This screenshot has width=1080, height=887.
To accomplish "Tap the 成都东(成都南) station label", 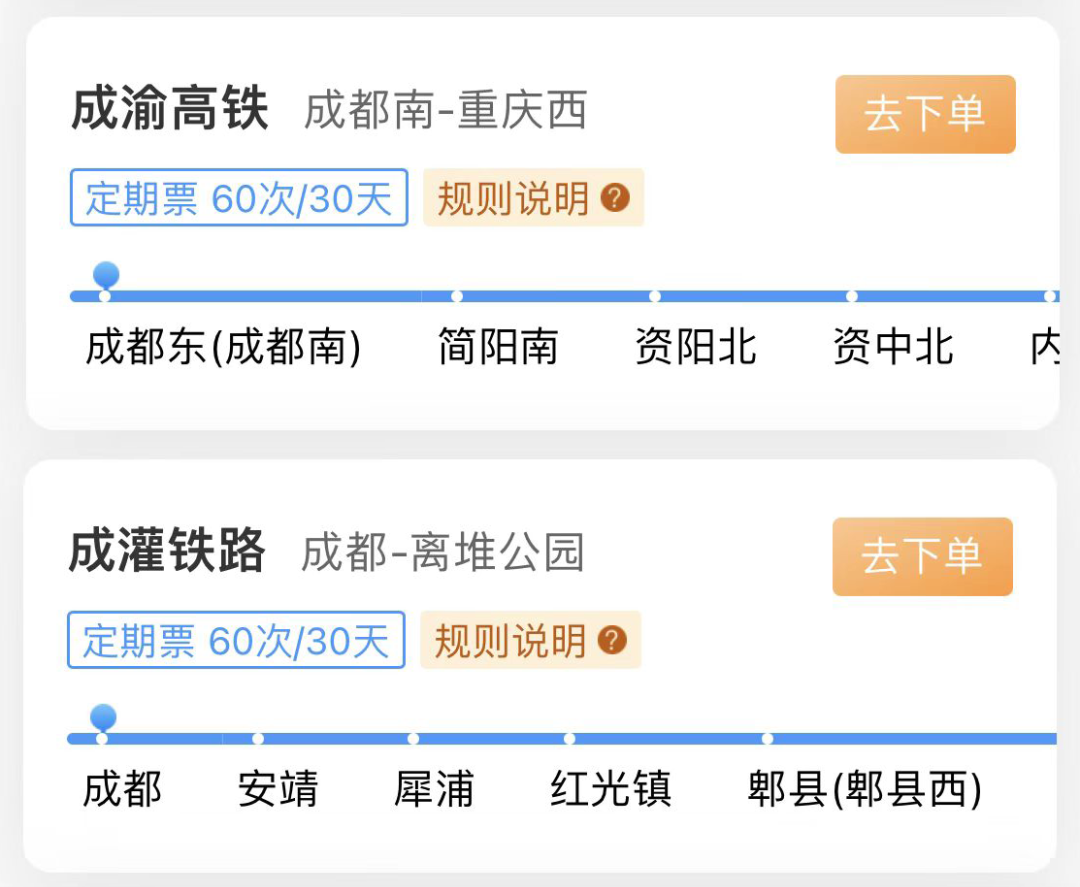I will click(223, 348).
